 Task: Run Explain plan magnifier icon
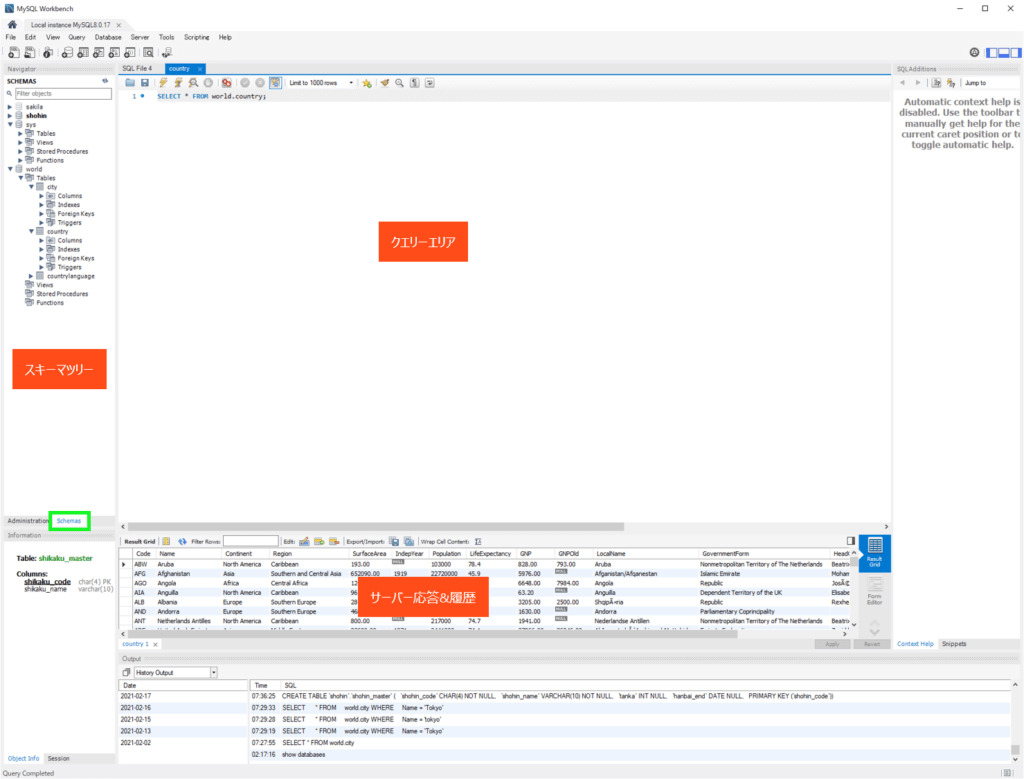193,83
